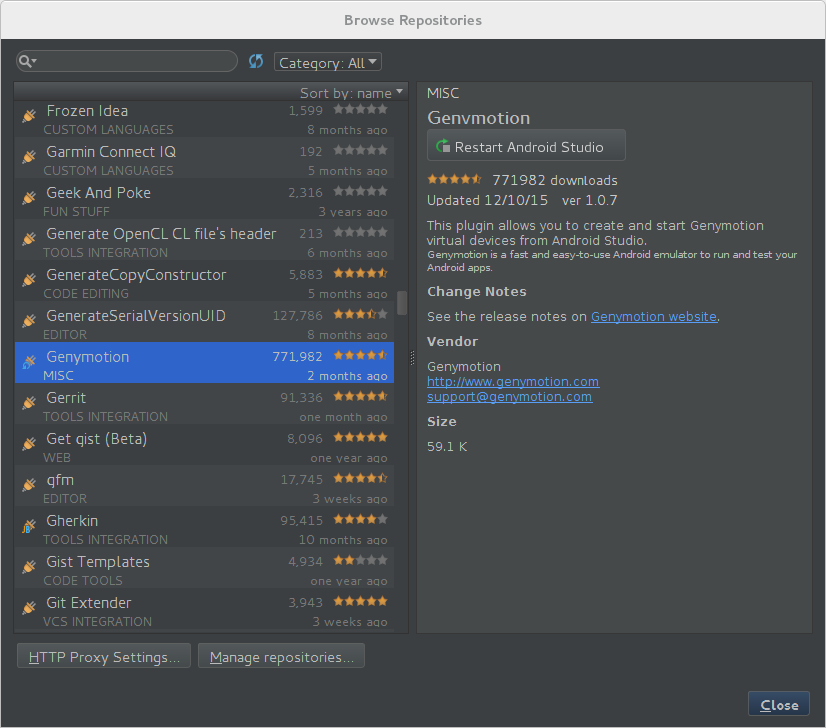This screenshot has width=826, height=728.
Task: Click Manage repositories button
Action: click(281, 656)
